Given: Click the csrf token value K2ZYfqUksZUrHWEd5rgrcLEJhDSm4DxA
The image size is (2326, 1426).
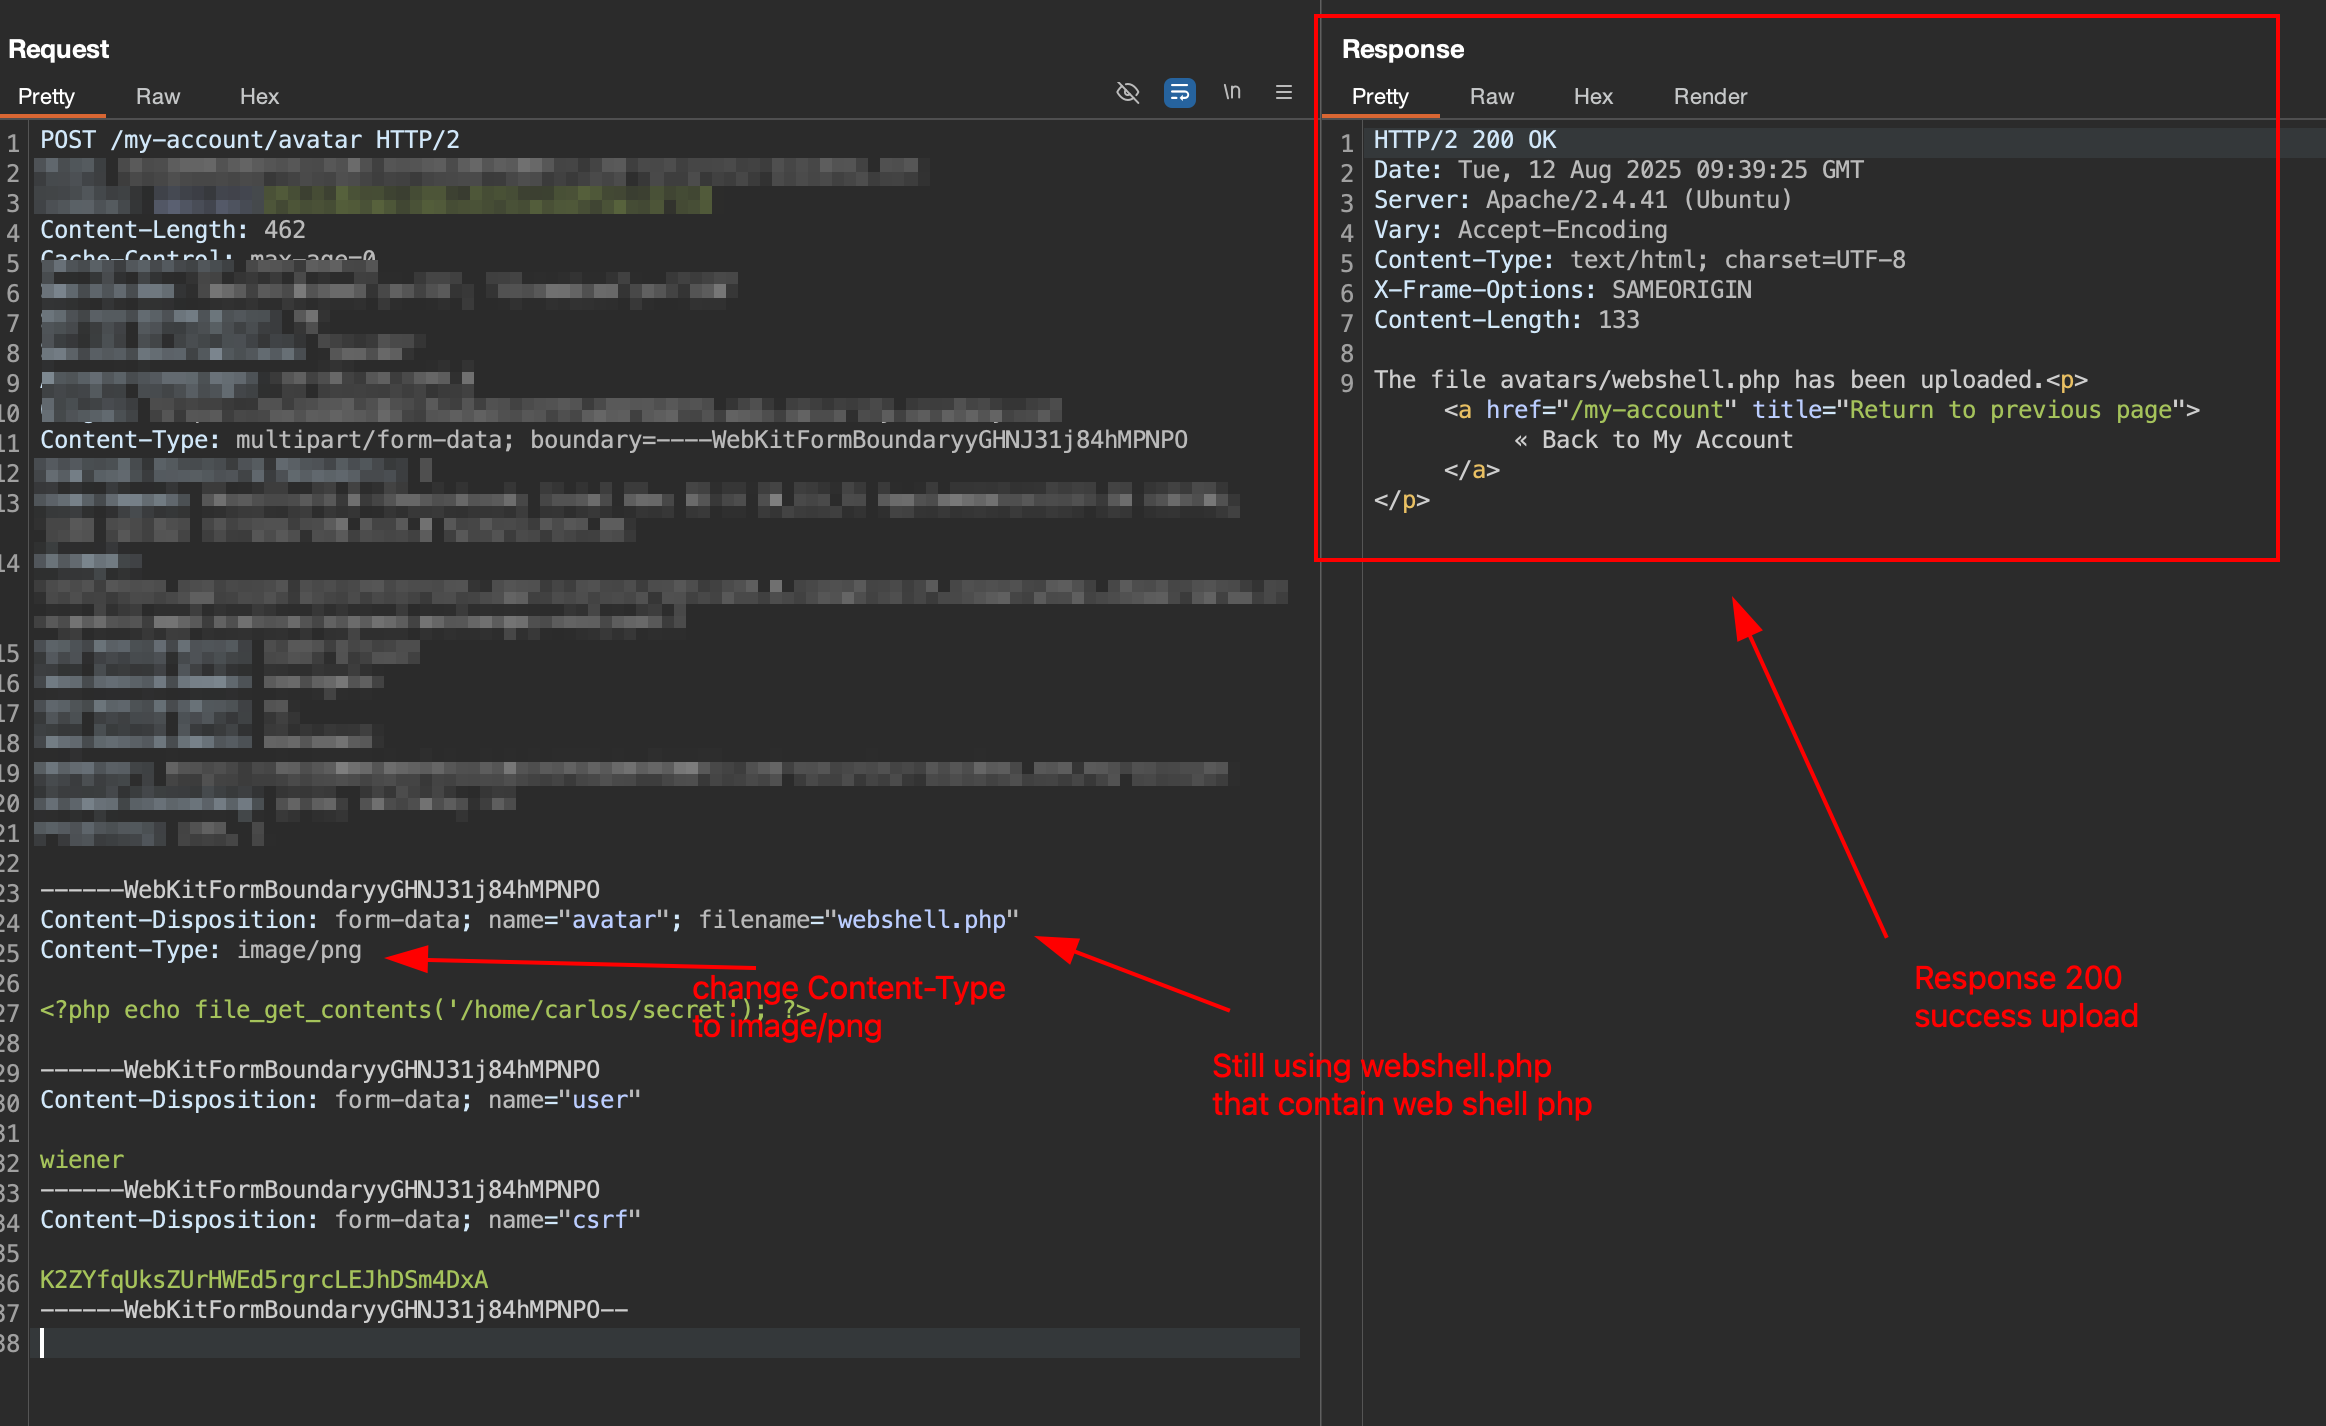Looking at the screenshot, I should (x=264, y=1280).
